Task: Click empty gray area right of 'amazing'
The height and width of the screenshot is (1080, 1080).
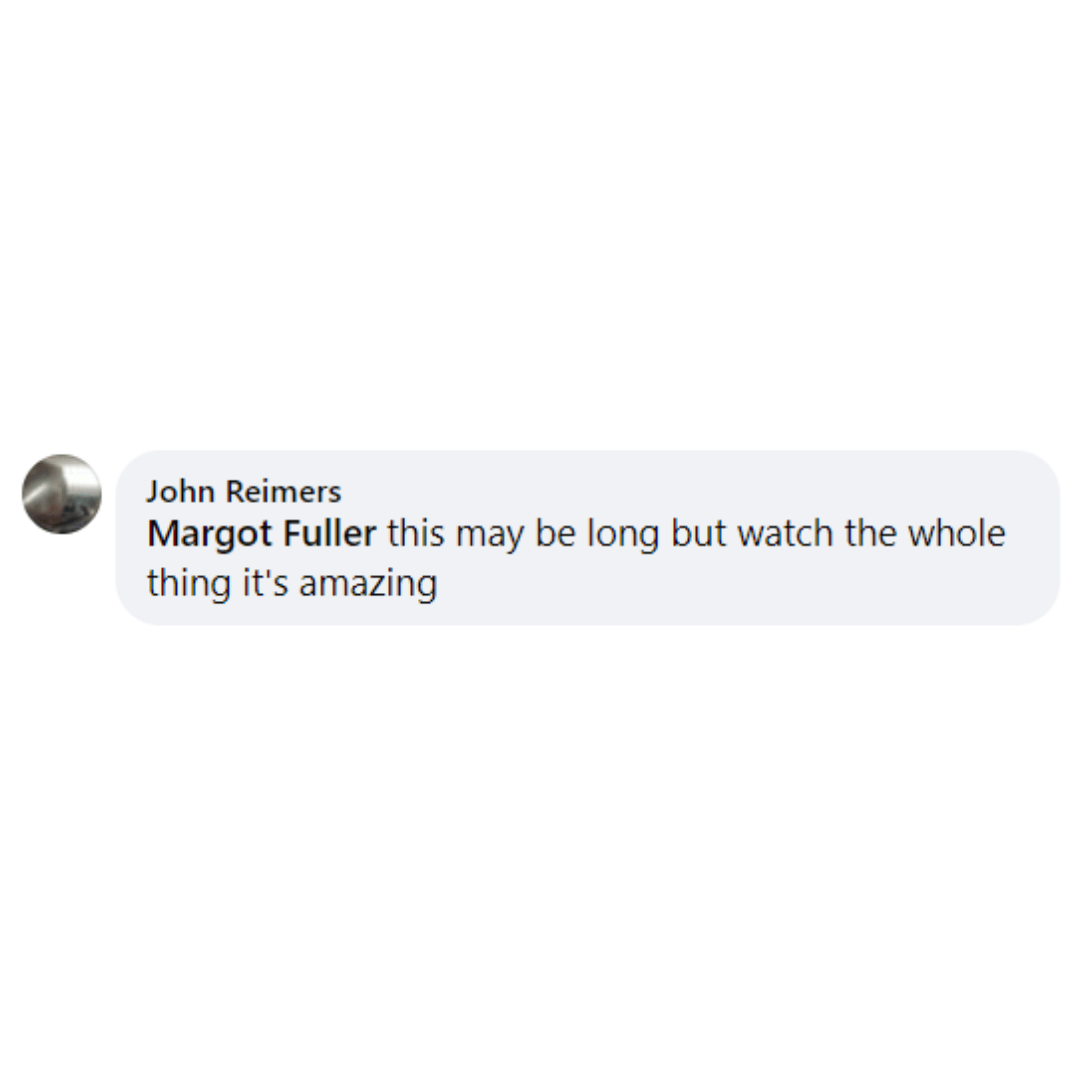Action: [x=723, y=584]
